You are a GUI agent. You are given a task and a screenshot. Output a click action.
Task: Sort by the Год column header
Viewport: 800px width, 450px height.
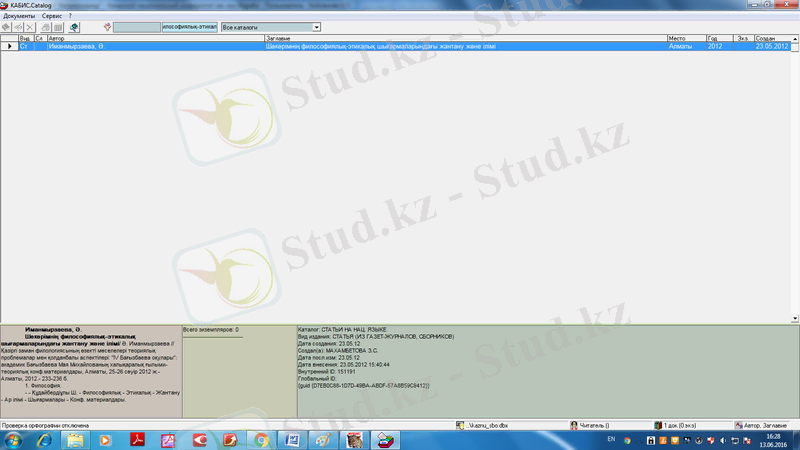(x=720, y=38)
